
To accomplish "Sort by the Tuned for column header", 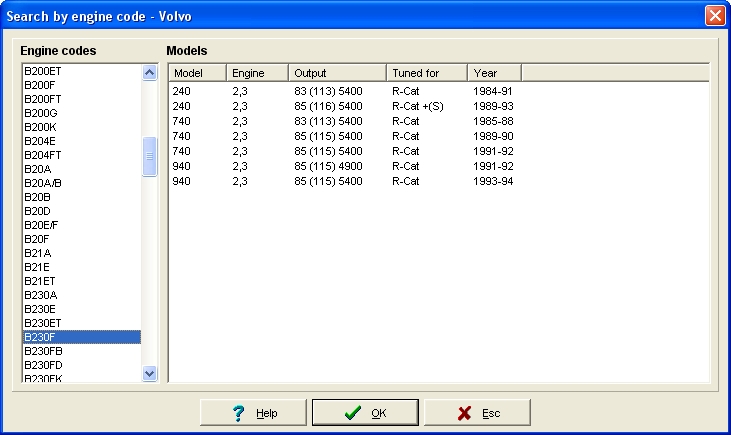I will (x=427, y=73).
